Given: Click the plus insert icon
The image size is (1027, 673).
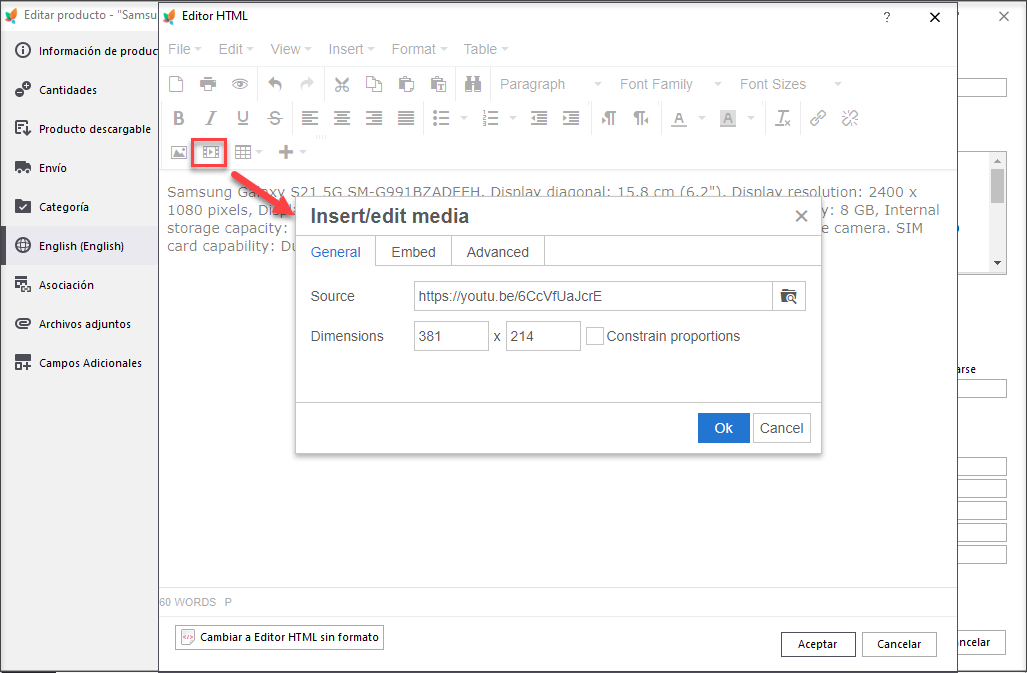Looking at the screenshot, I should (x=286, y=152).
